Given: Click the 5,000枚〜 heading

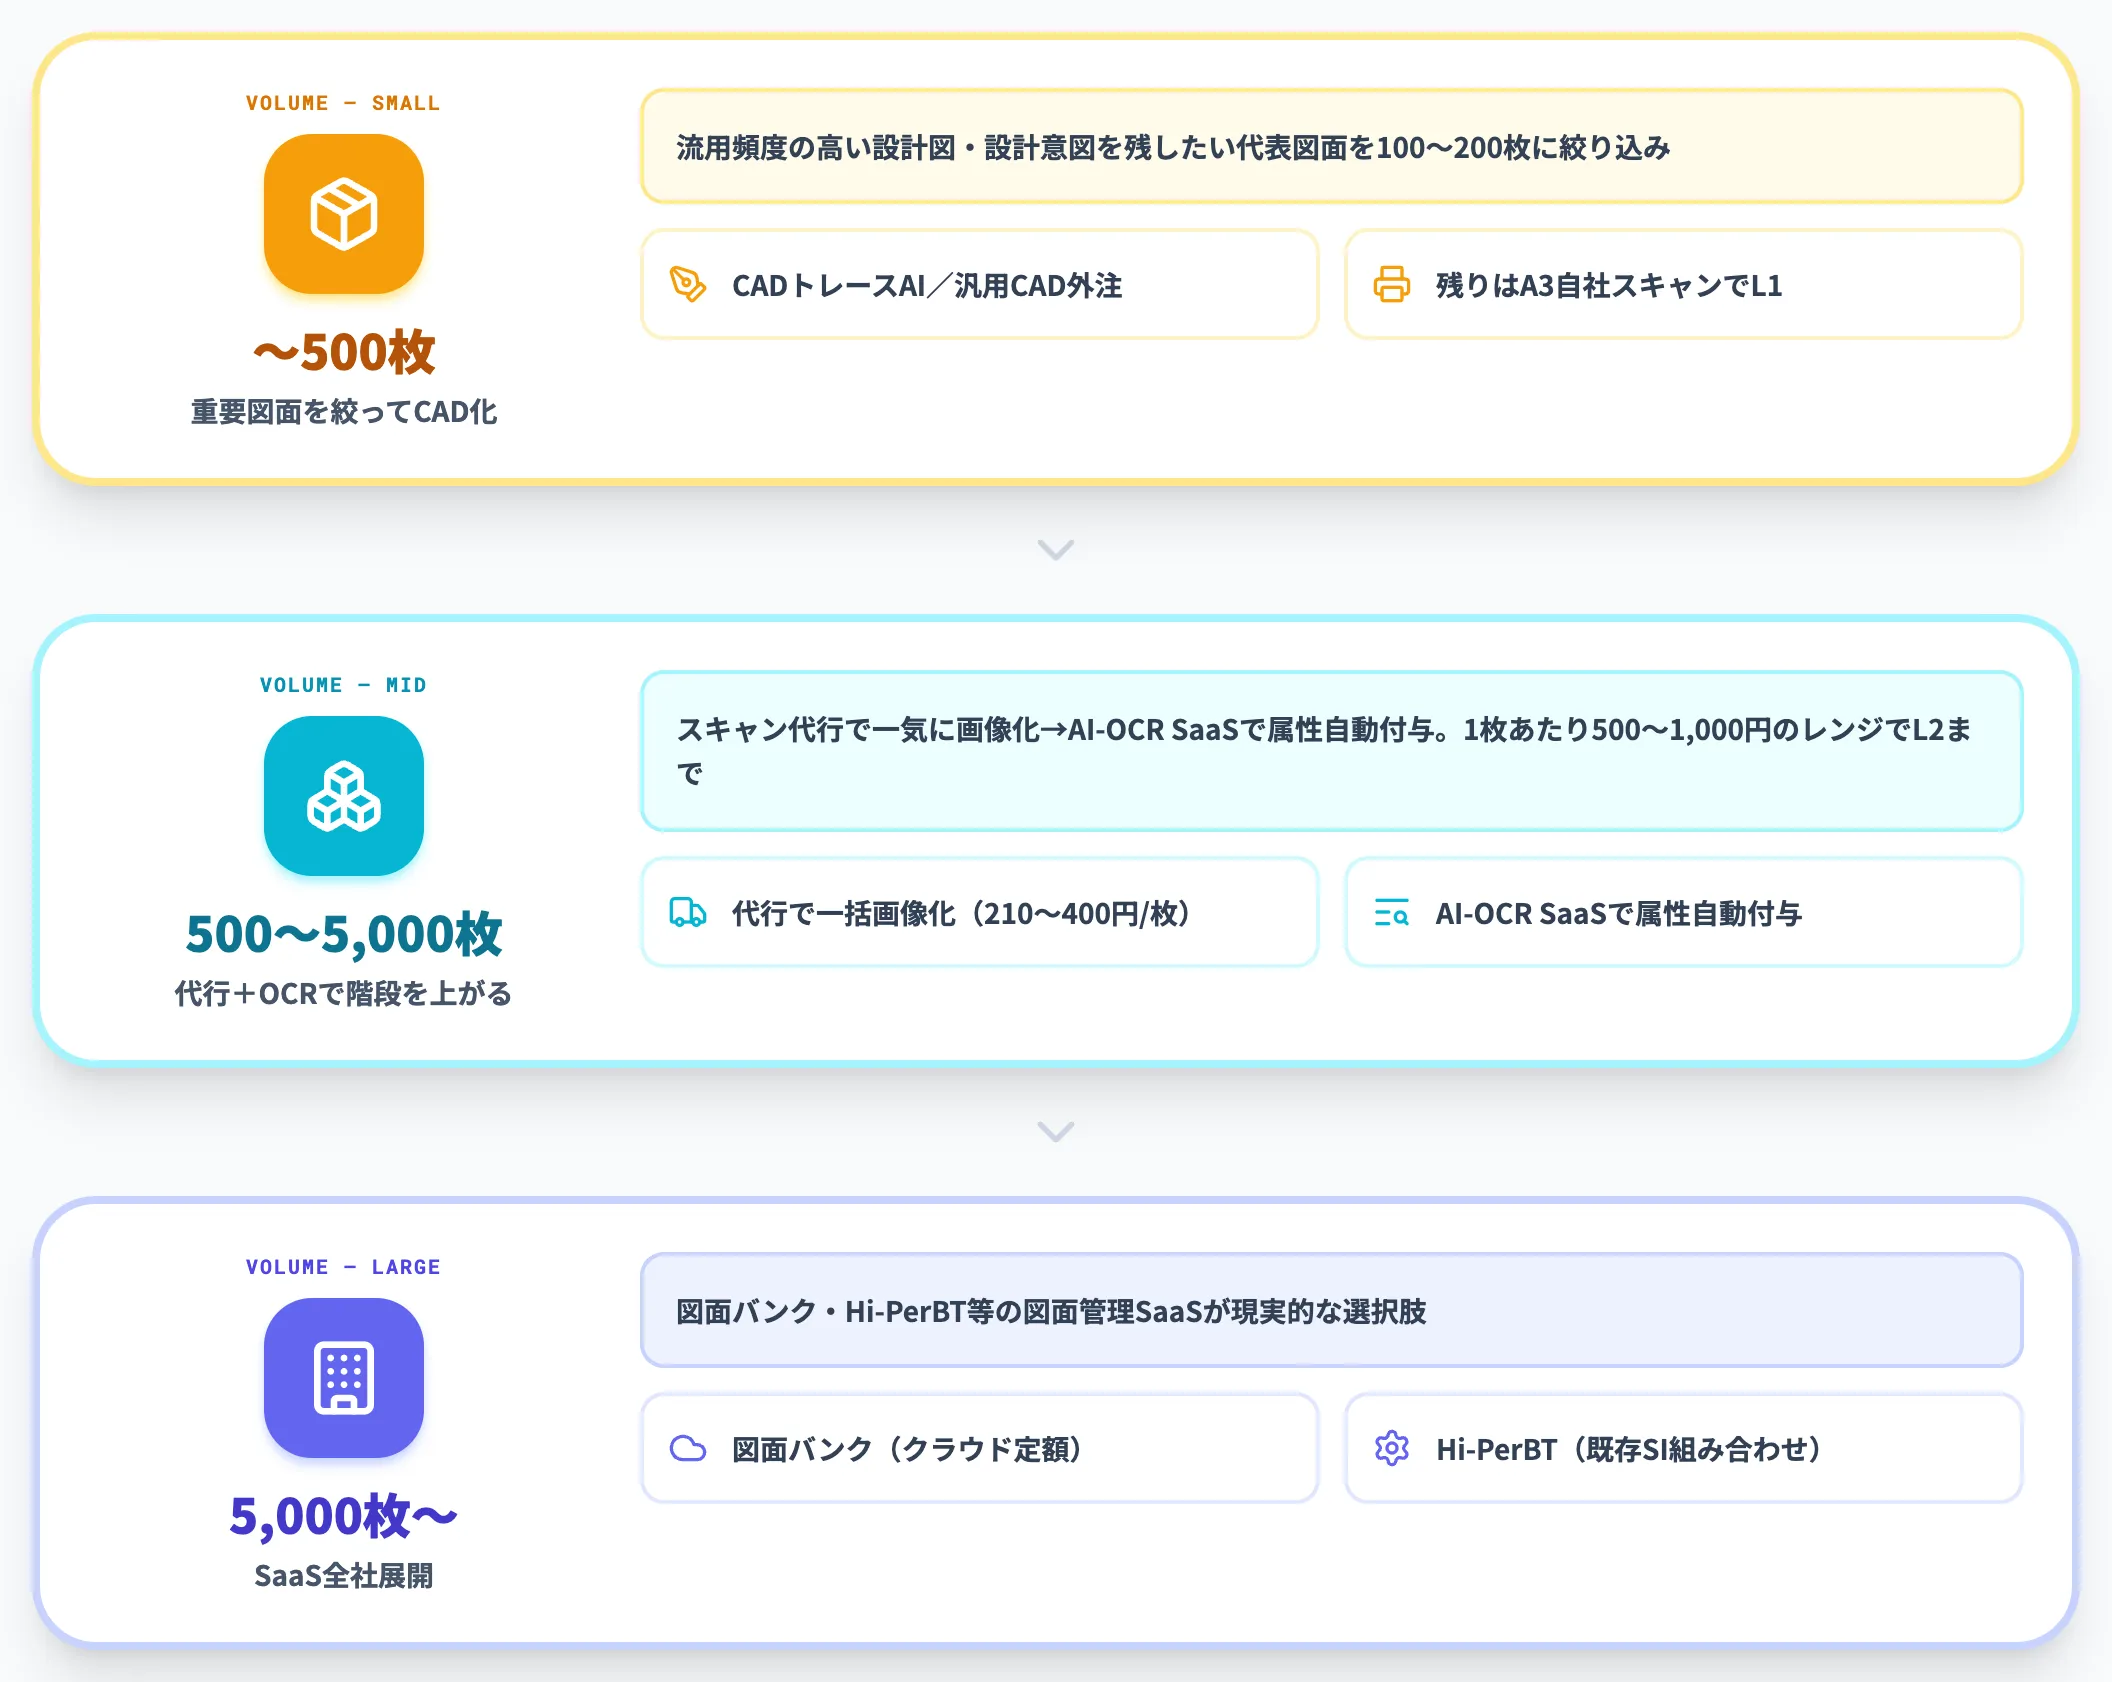Looking at the screenshot, I should [x=343, y=1516].
